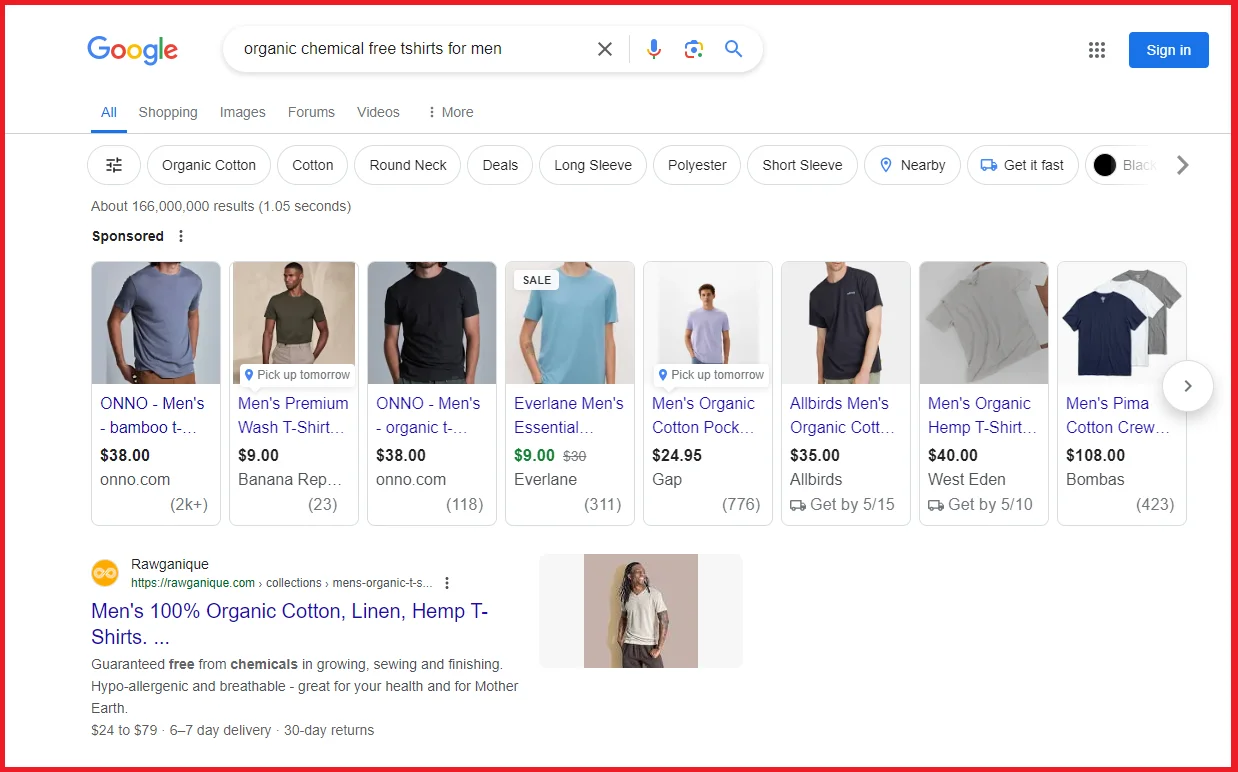Open the Google apps grid icon
This screenshot has width=1238, height=772.
coord(1097,50)
